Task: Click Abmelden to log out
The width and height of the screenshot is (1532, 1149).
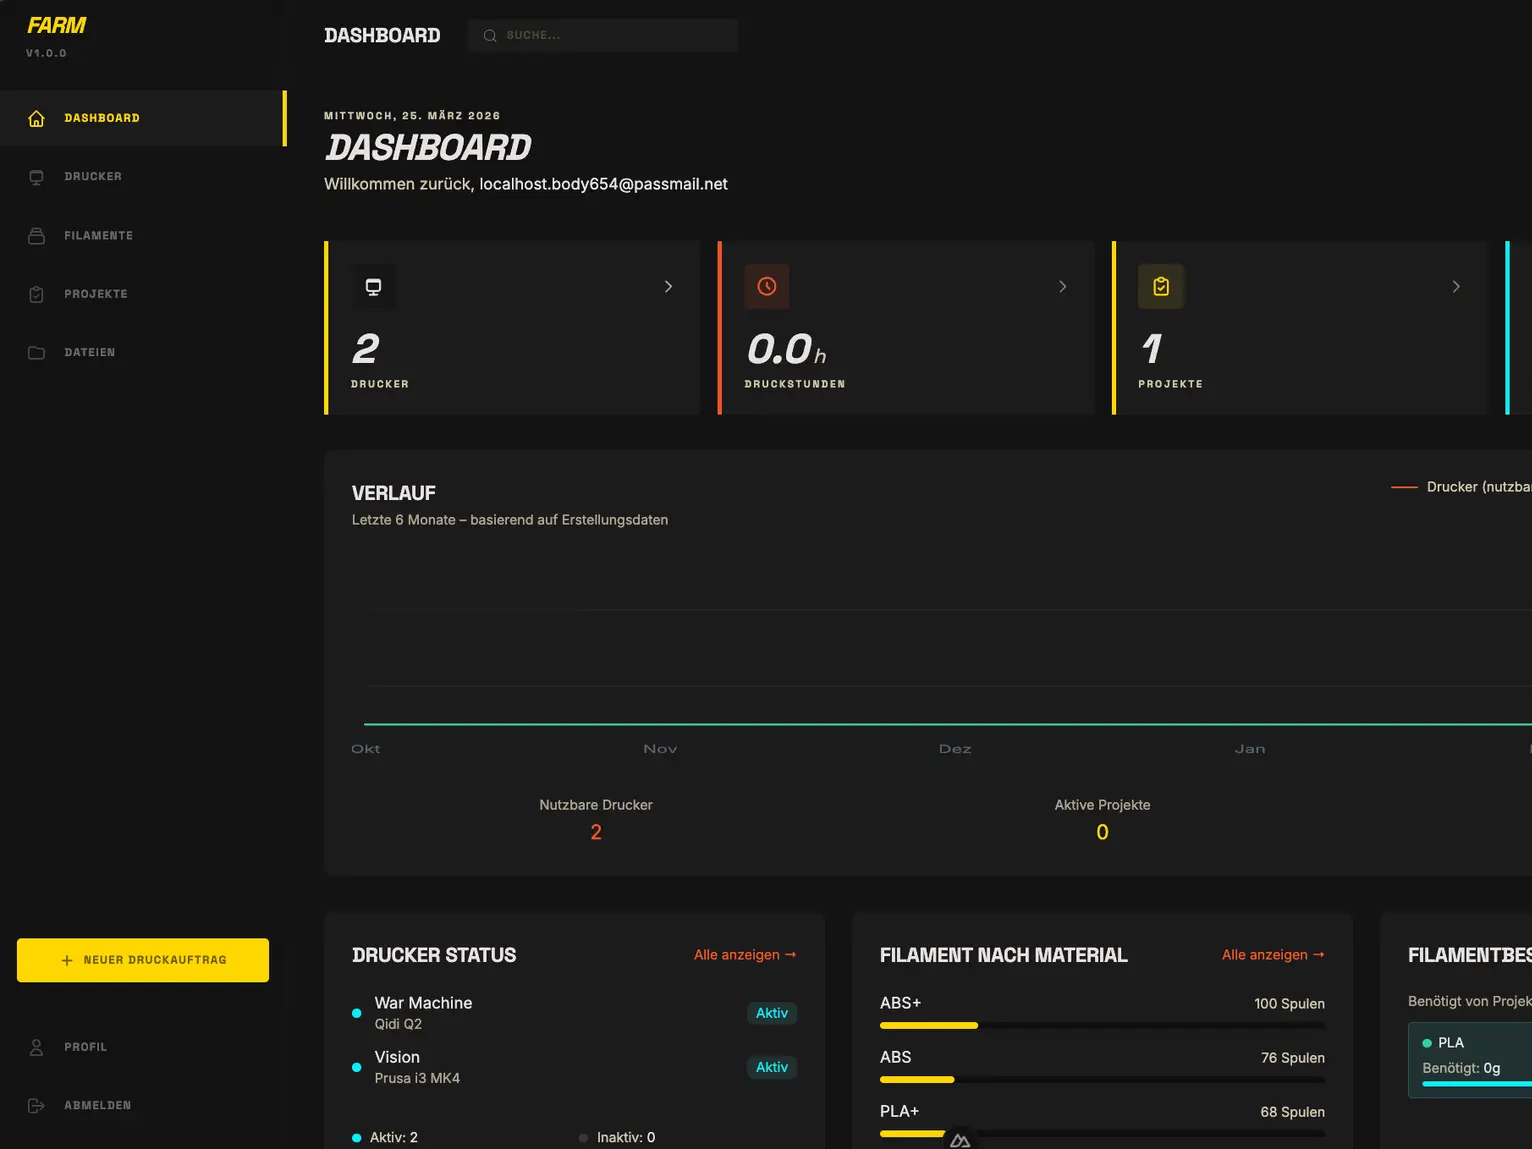Action: point(143,1105)
